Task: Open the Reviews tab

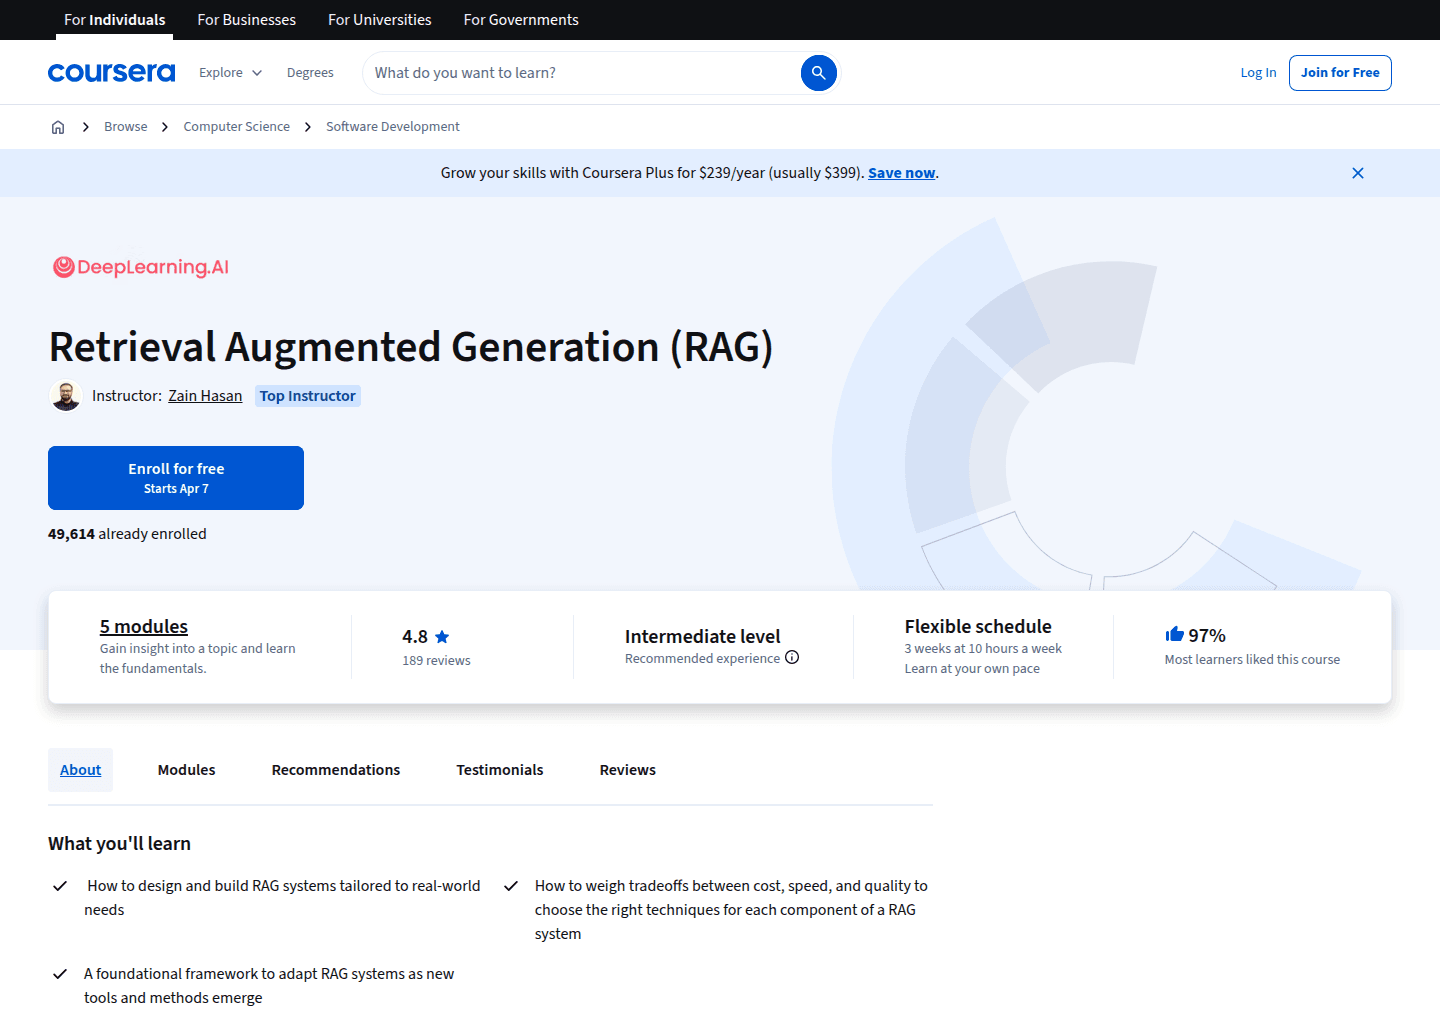Action: tap(627, 769)
